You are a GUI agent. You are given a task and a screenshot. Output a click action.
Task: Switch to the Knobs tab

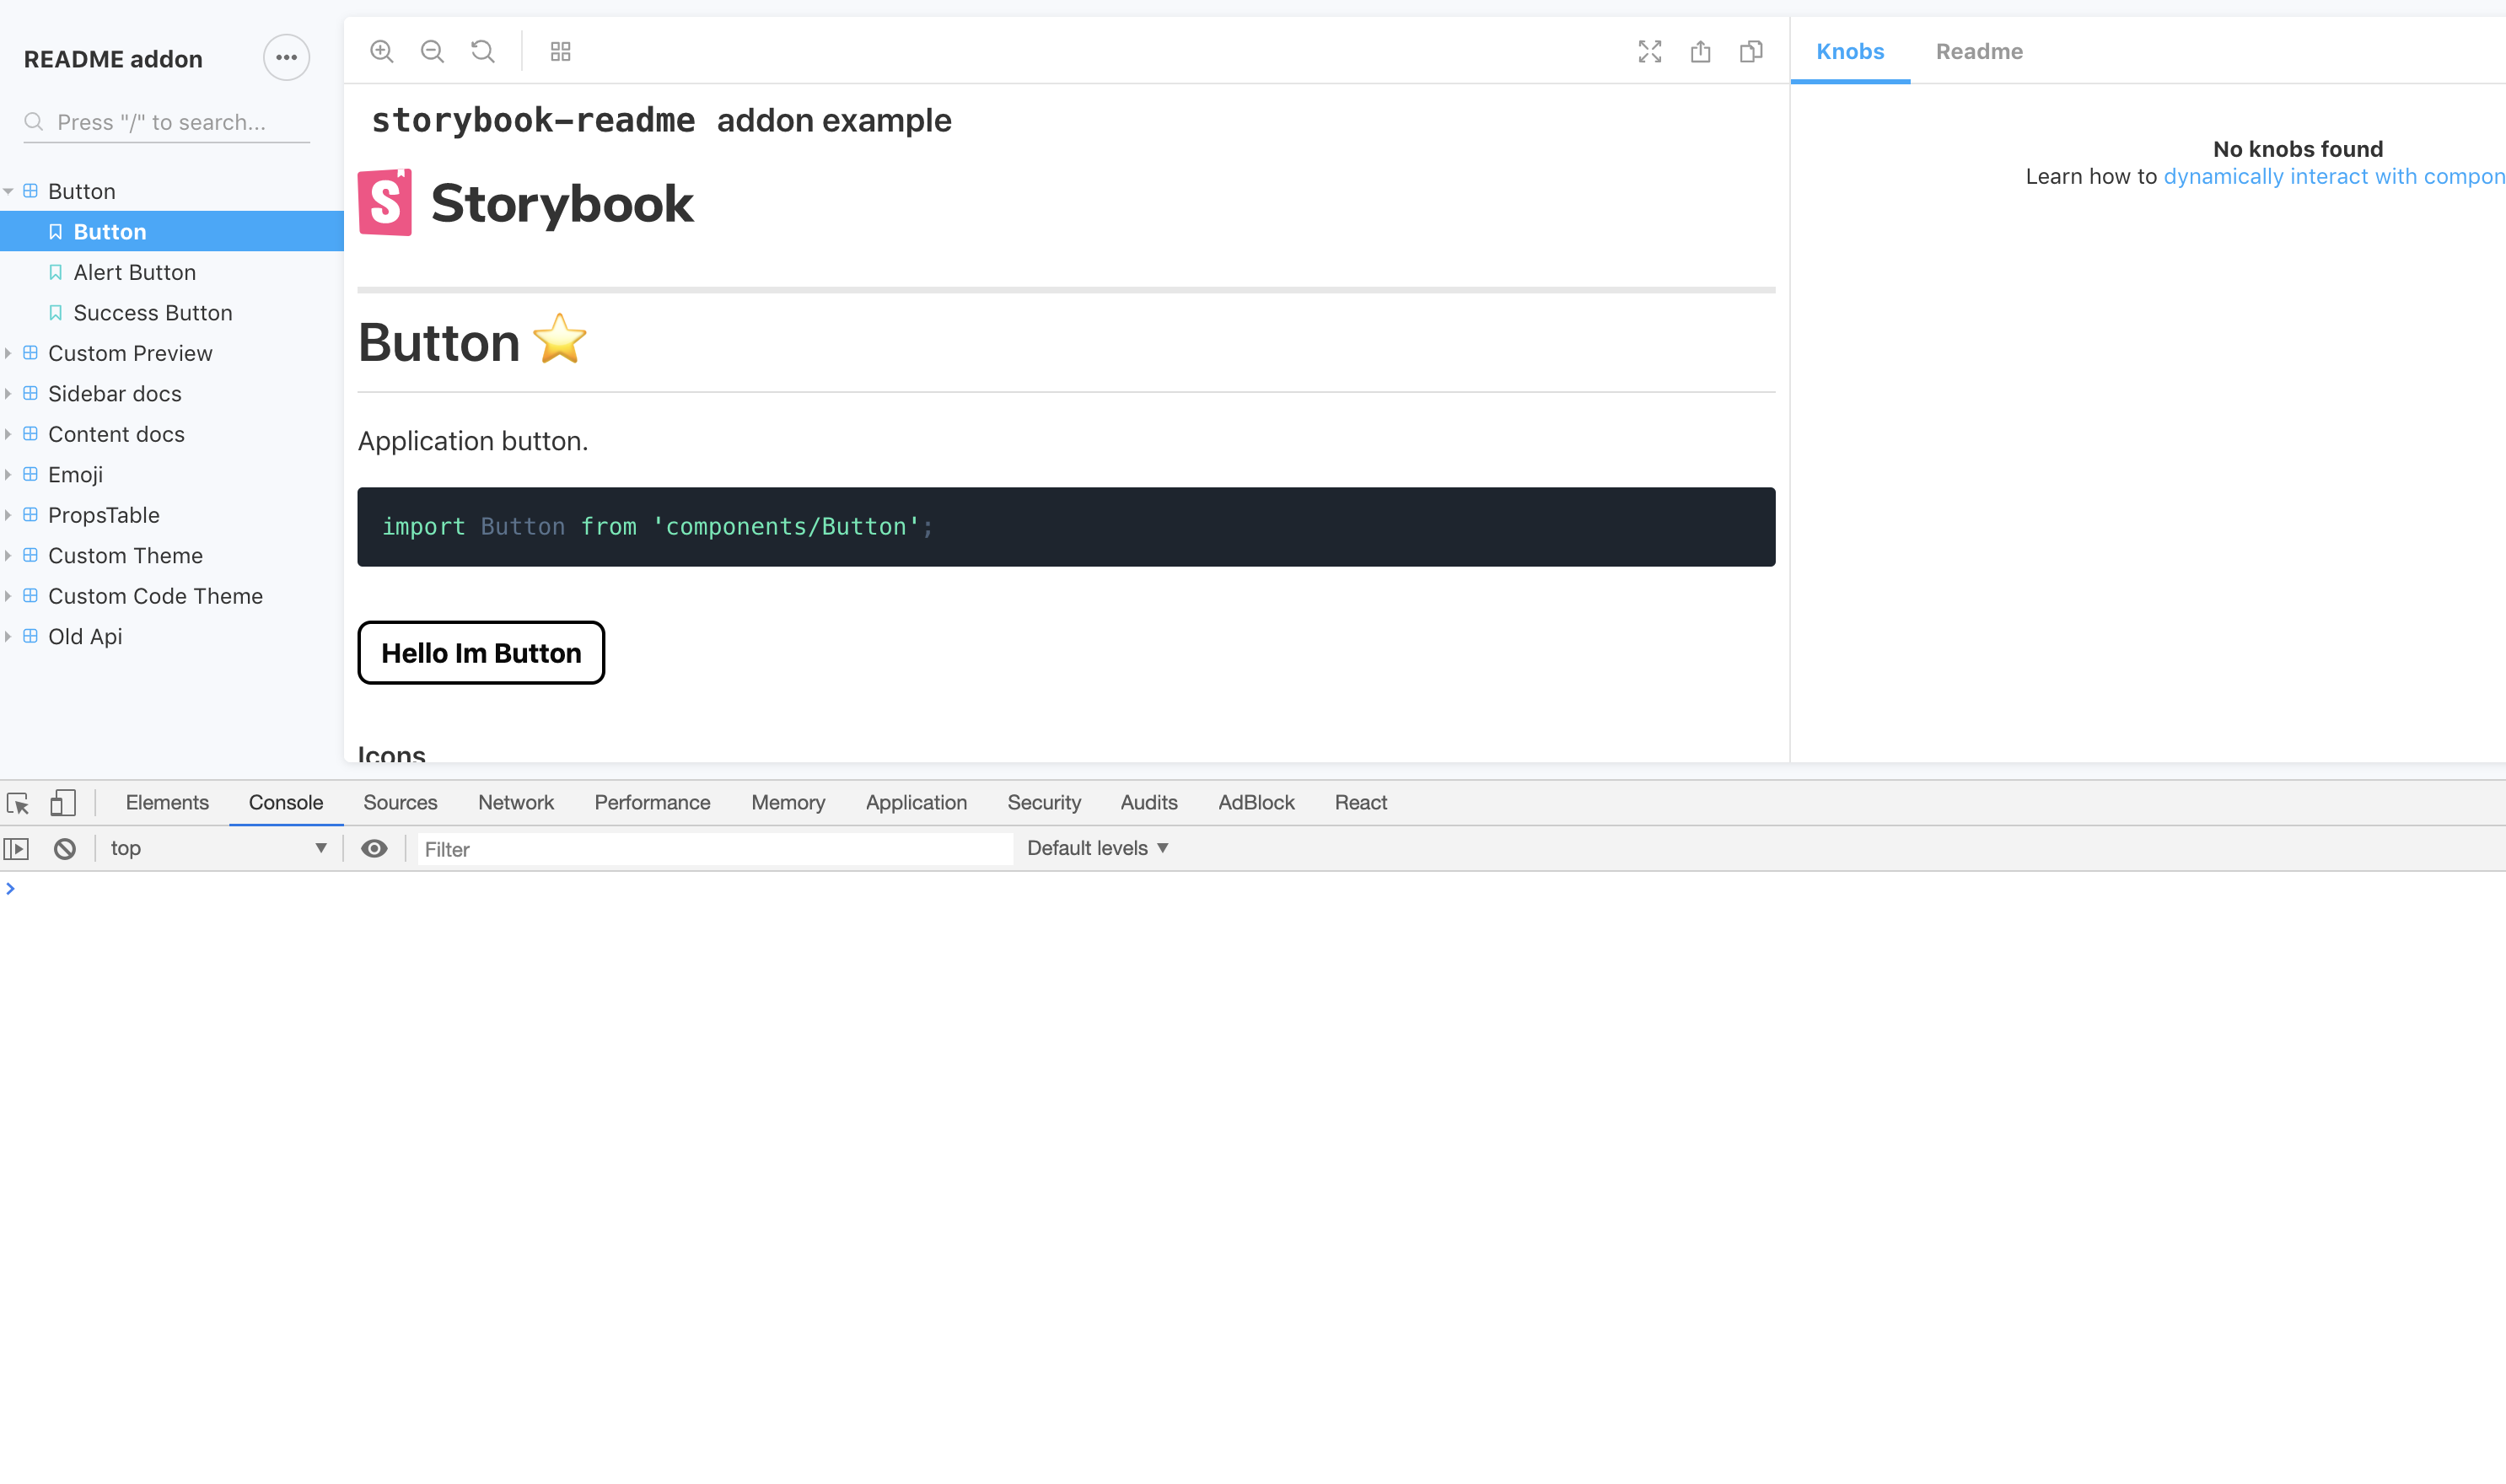1850,52
